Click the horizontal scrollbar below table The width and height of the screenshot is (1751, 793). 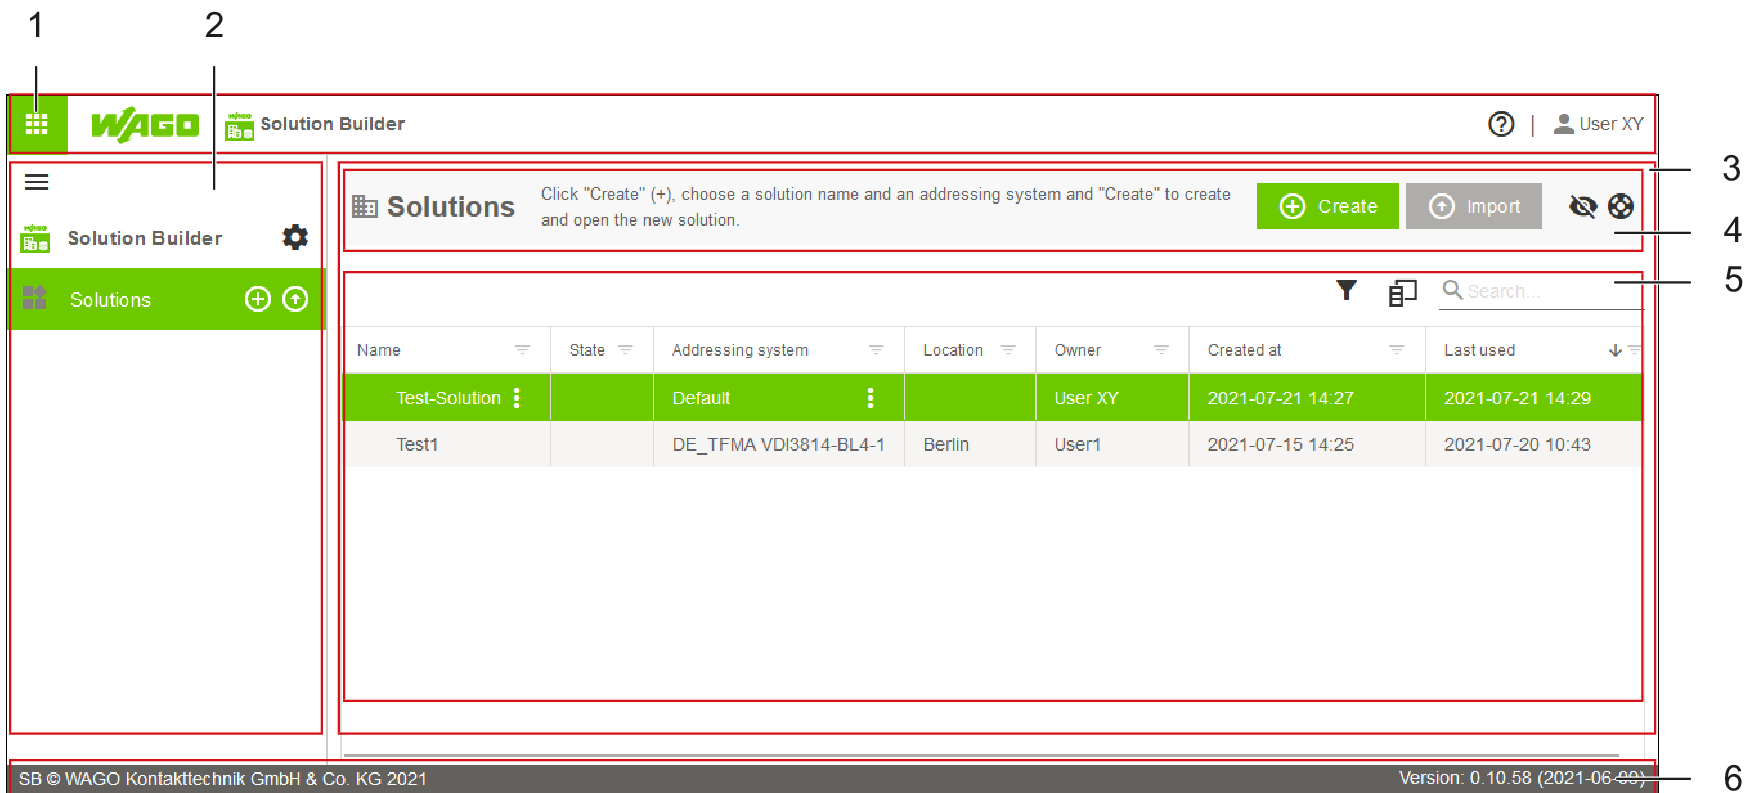[x=980, y=755]
